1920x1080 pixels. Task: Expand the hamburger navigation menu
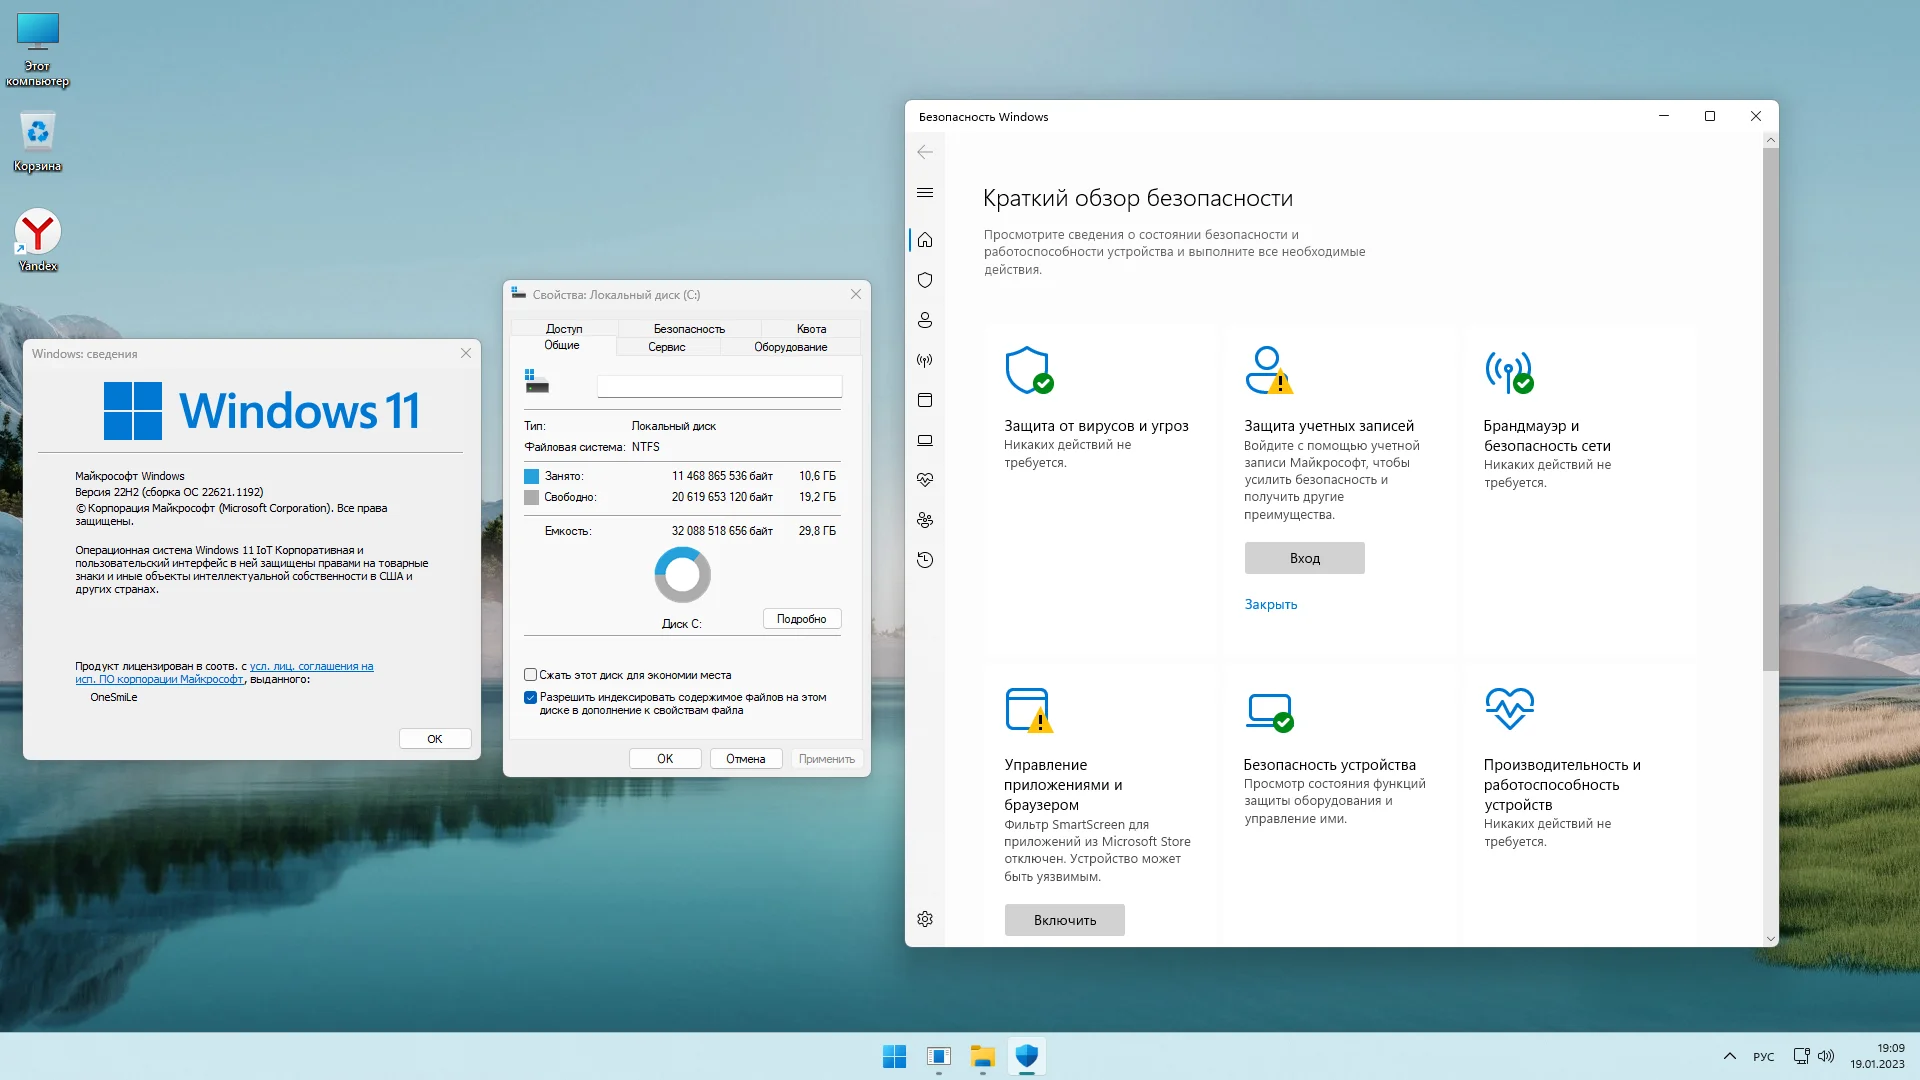(x=925, y=192)
